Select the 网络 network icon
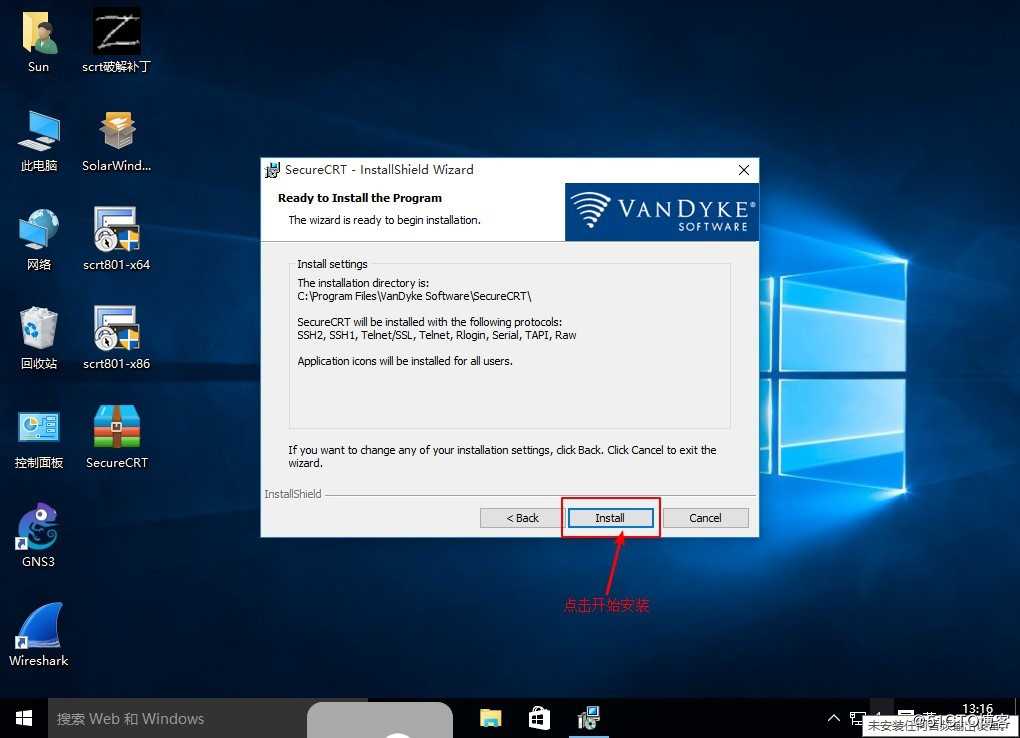1020x738 pixels. coord(38,239)
